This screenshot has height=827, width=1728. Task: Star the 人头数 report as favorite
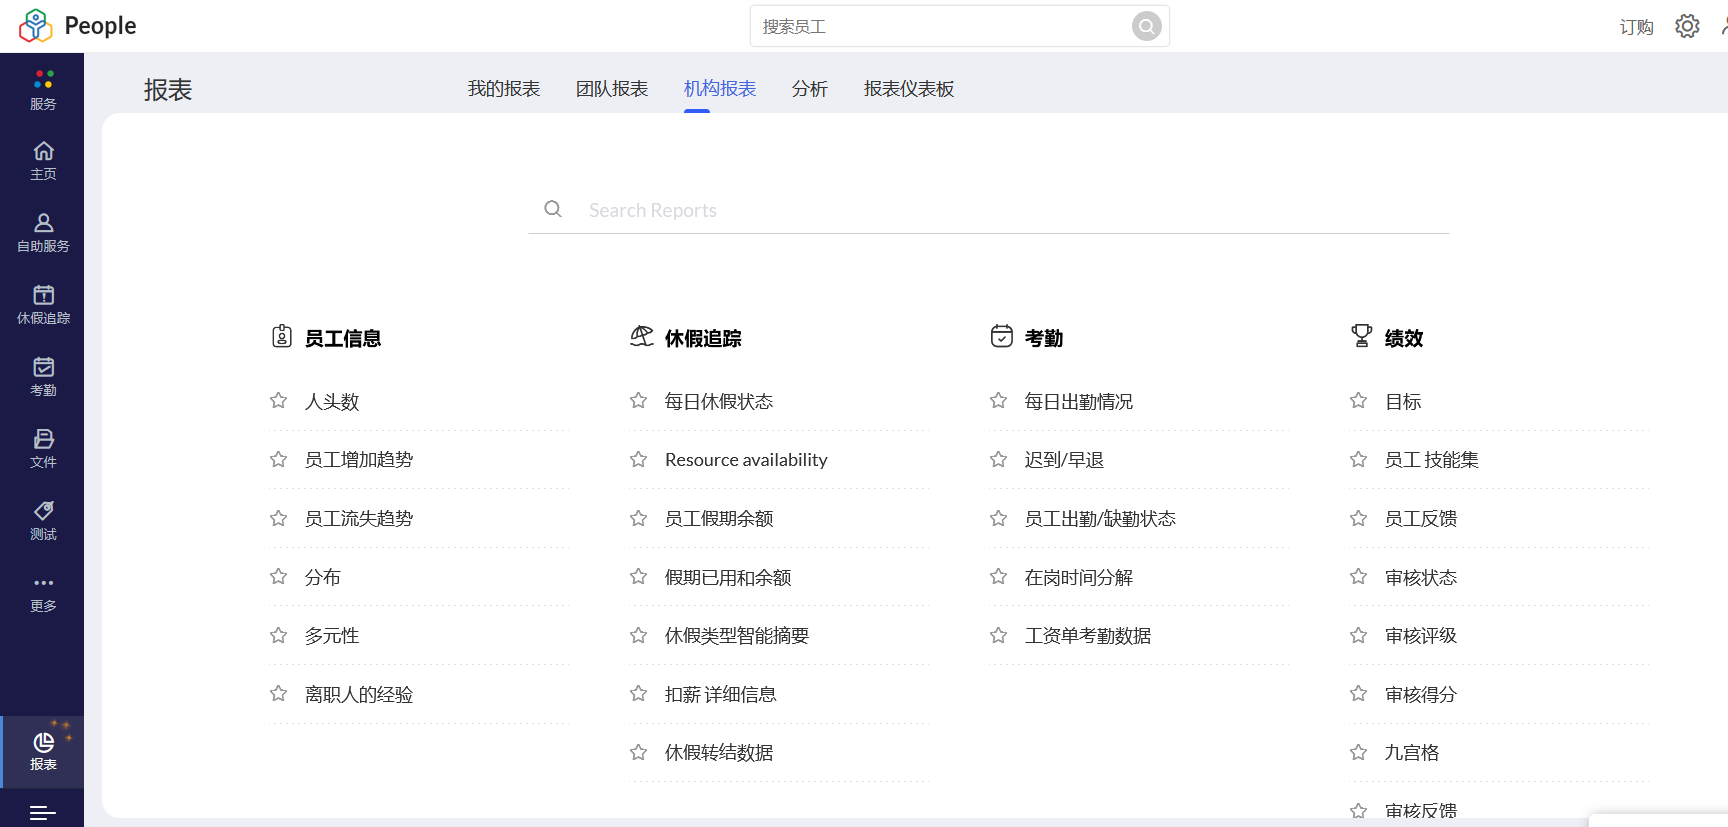[279, 401]
